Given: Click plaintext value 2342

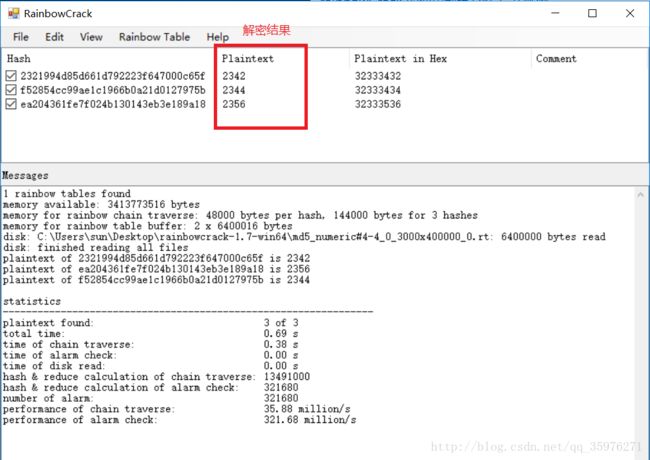Looking at the screenshot, I should tap(234, 76).
